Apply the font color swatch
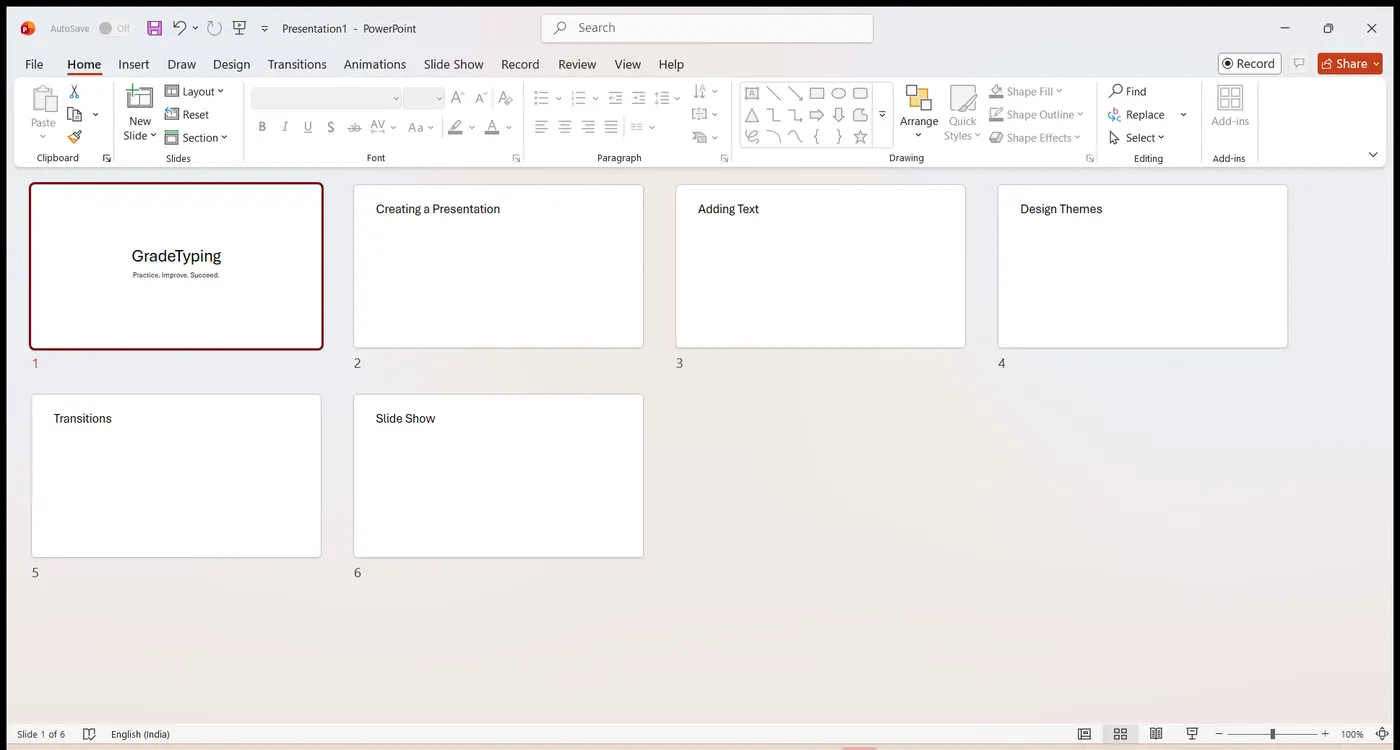This screenshot has height=750, width=1400. (x=491, y=127)
